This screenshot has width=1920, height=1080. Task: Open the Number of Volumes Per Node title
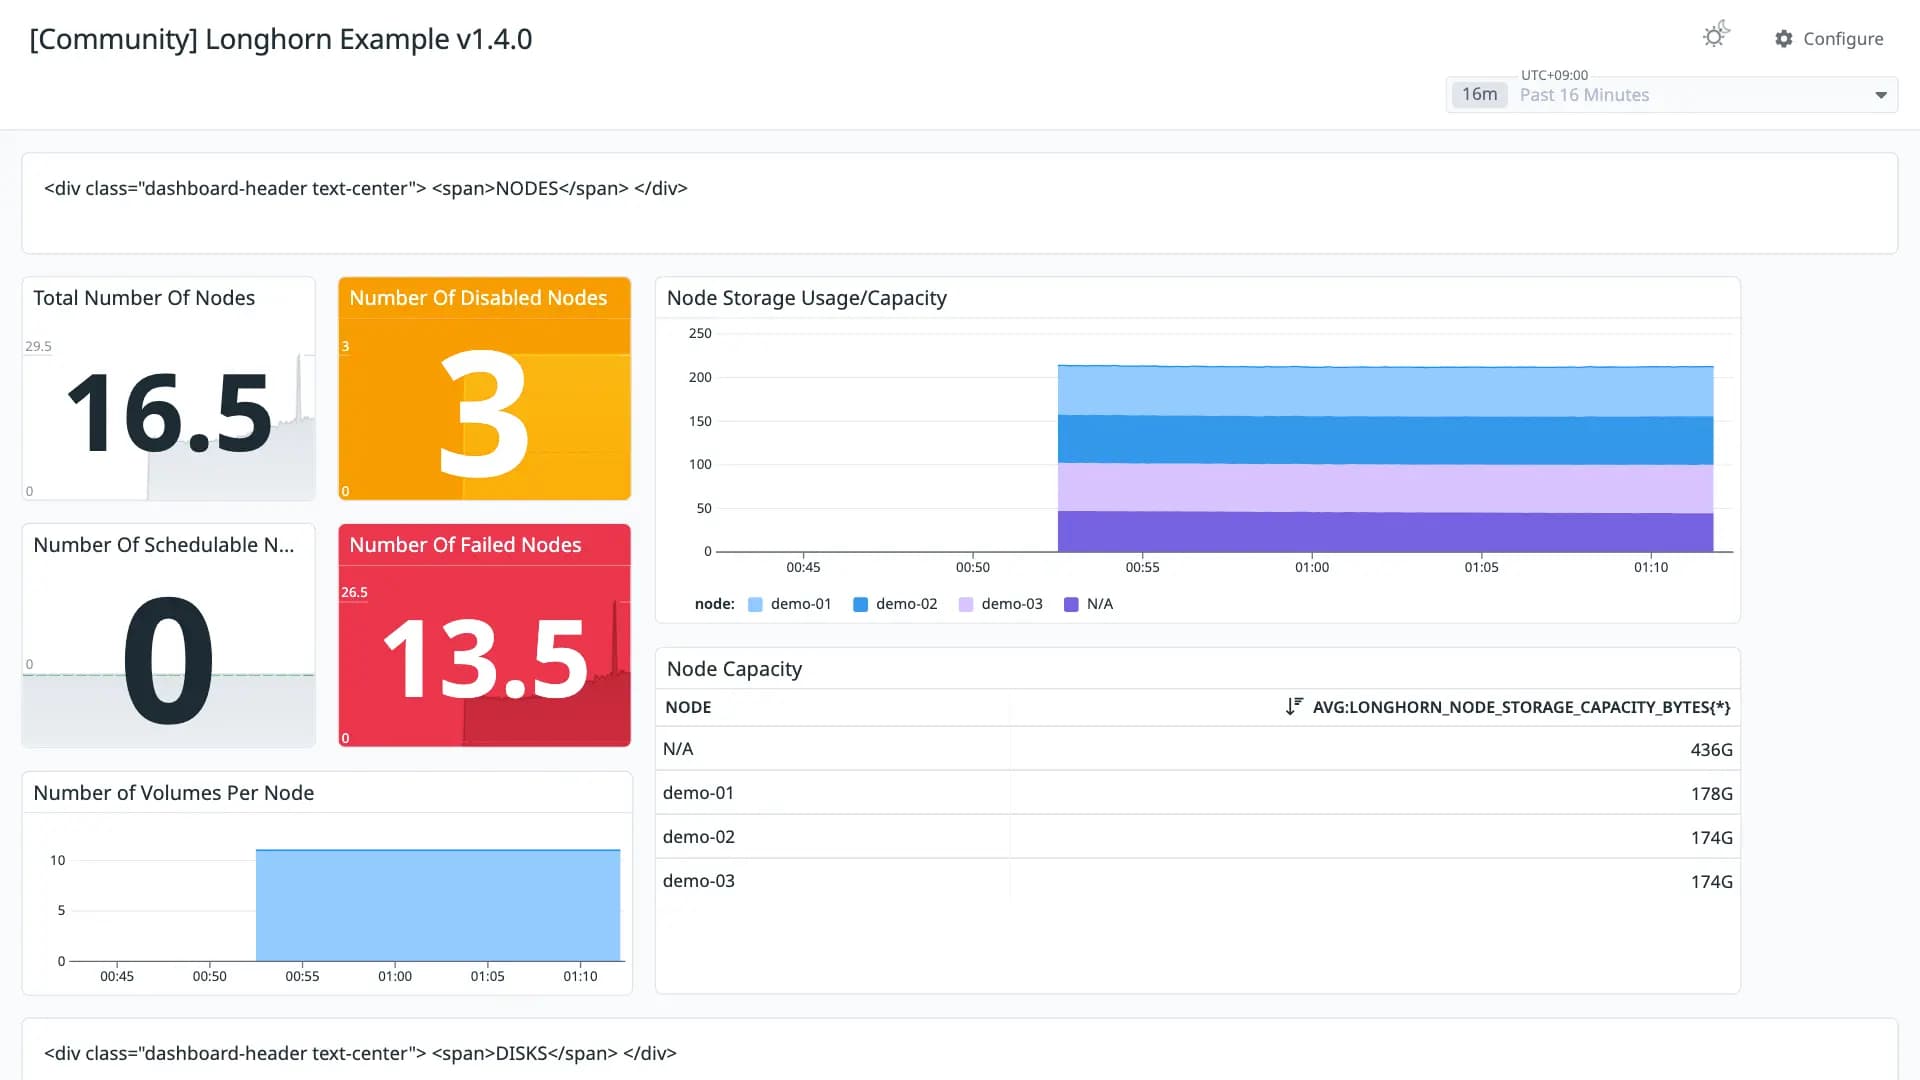174,793
